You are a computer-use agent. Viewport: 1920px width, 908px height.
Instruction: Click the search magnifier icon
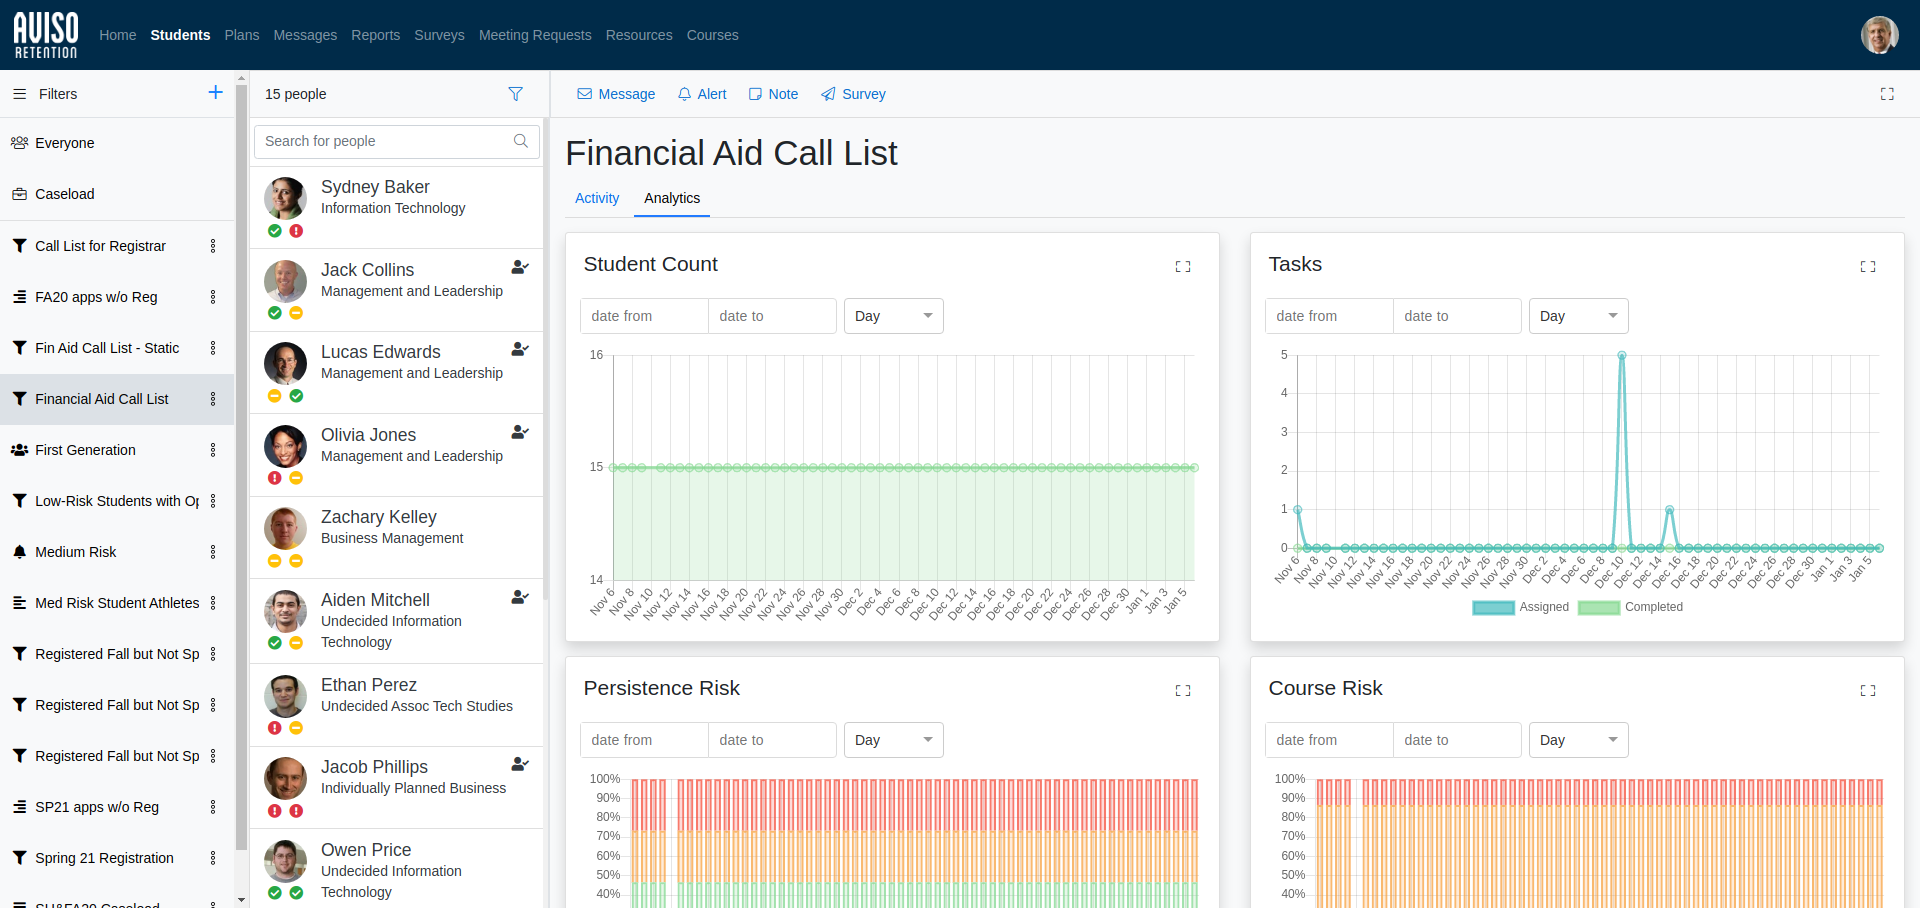(520, 141)
